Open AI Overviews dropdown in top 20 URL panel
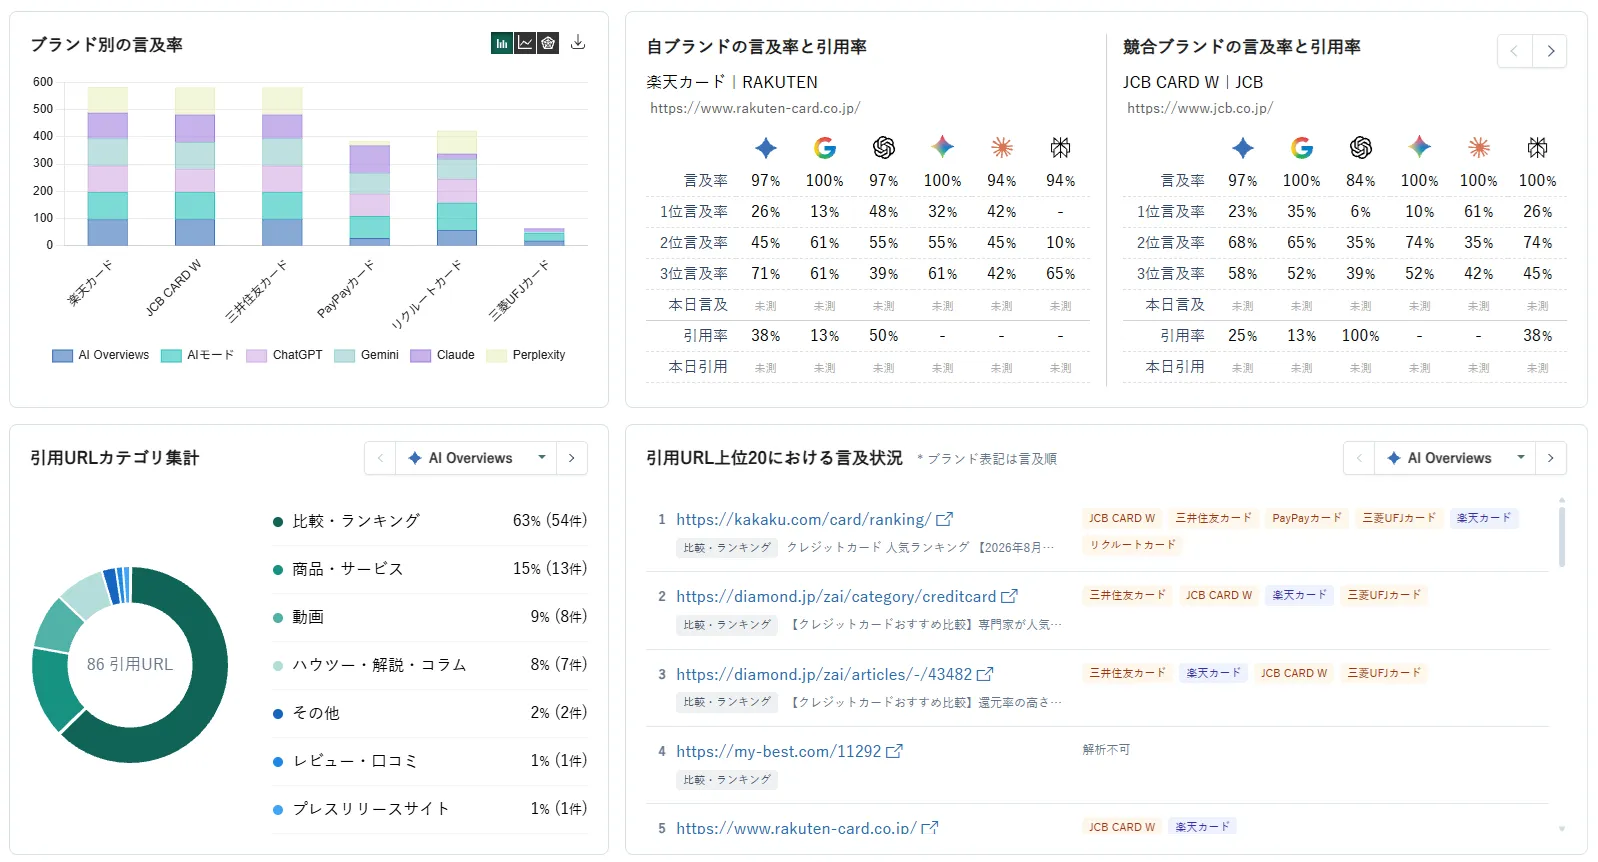The image size is (1598, 862). (x=1455, y=458)
